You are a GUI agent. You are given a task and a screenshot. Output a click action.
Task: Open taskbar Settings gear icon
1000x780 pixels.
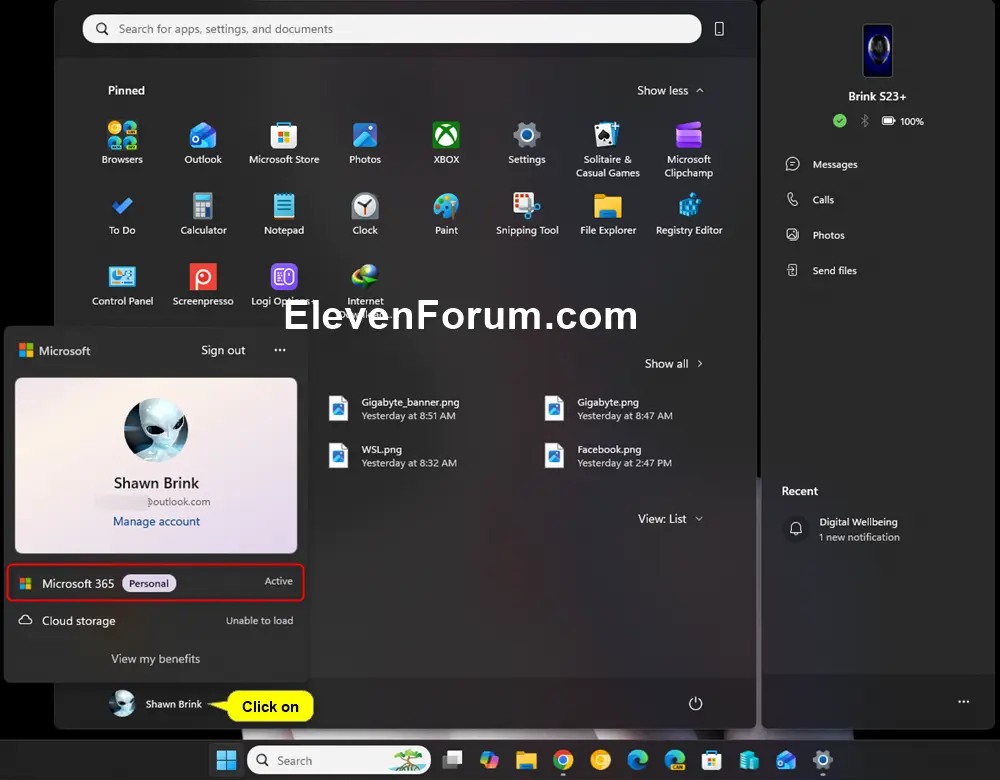coord(823,760)
